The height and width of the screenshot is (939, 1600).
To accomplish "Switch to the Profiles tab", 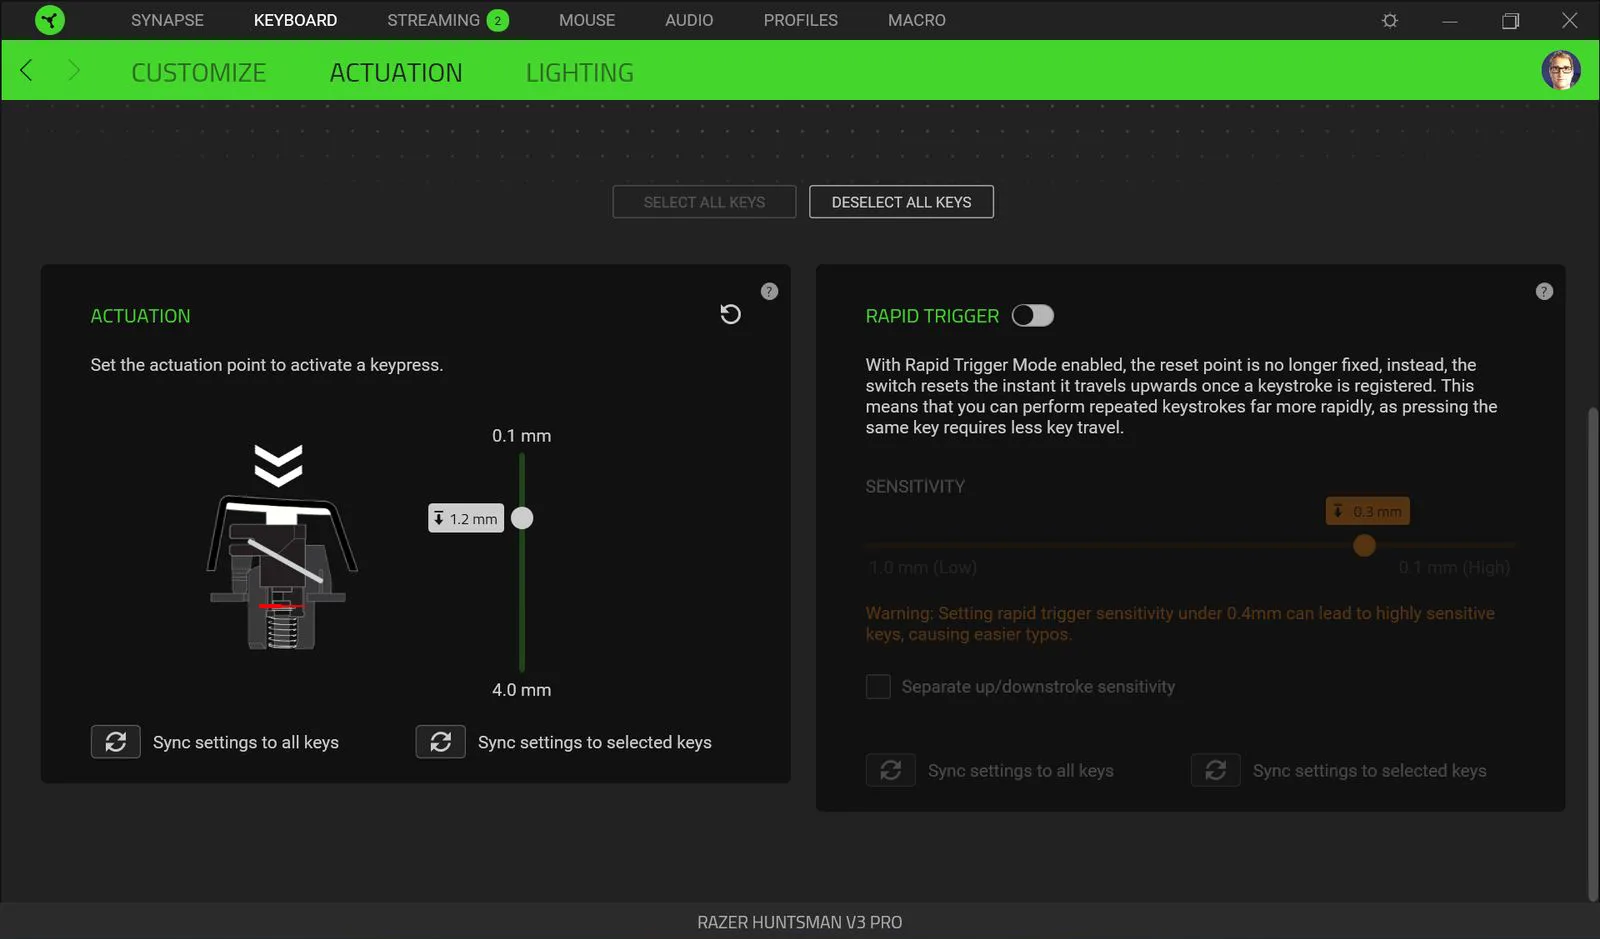I will (801, 20).
